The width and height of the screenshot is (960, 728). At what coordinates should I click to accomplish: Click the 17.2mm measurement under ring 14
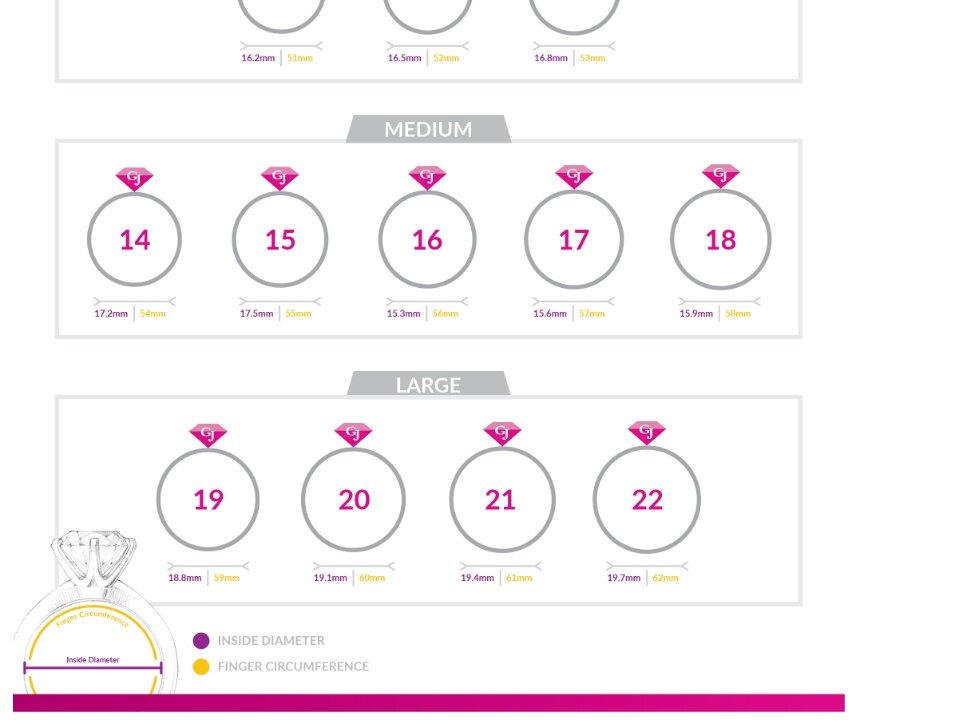click(x=111, y=314)
